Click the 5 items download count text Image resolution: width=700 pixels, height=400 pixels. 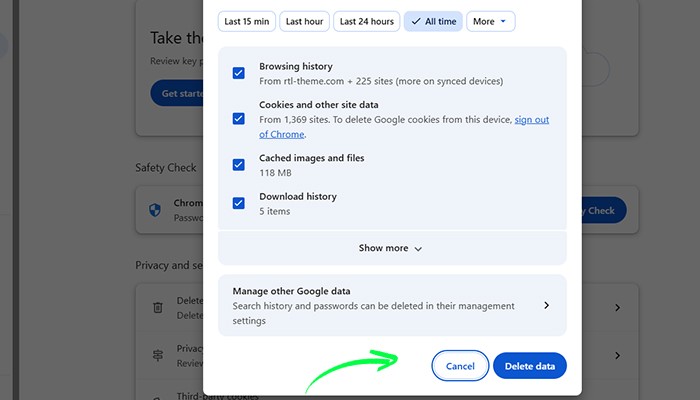coord(275,211)
